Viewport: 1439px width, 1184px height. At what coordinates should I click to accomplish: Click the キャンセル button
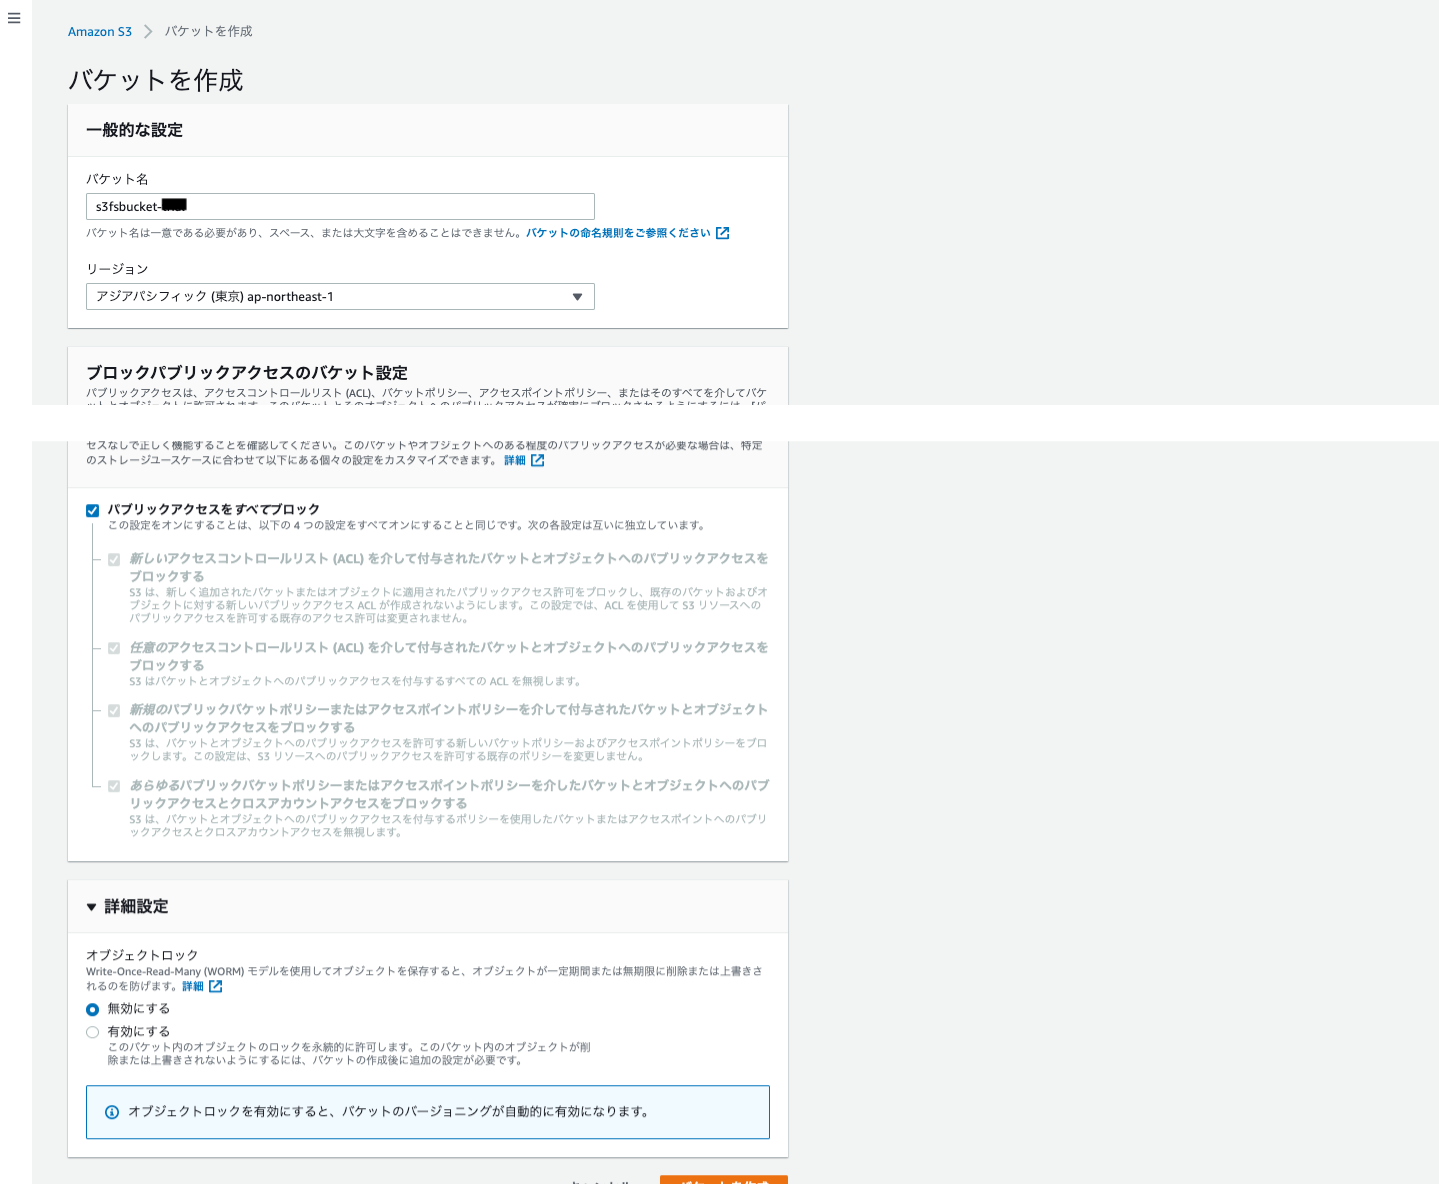[x=598, y=1180]
